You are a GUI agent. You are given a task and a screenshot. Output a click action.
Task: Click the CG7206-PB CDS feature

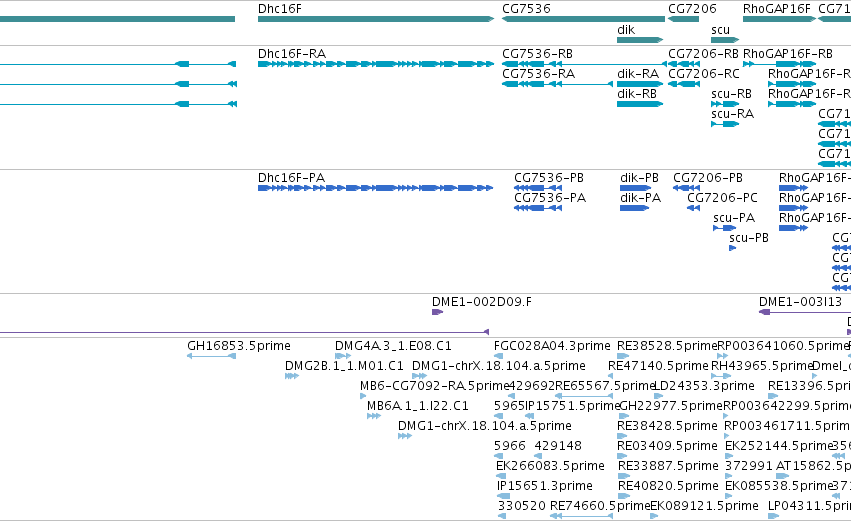687,188
